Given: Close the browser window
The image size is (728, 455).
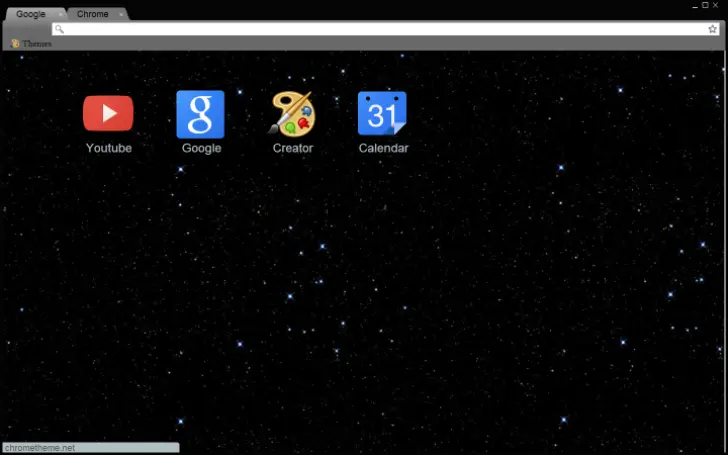Looking at the screenshot, I should point(717,5).
